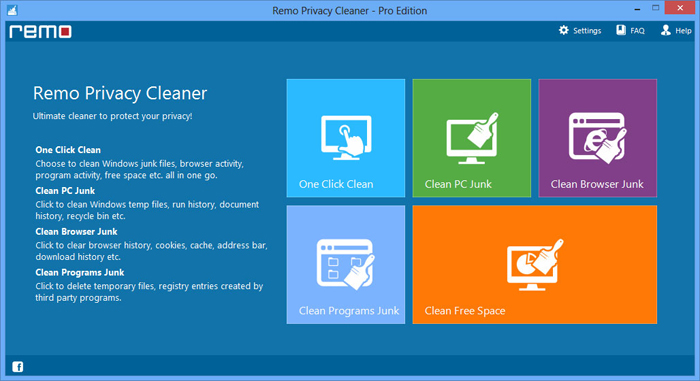
Task: Launch Clean Programs Junk via its tile label
Action: point(349,311)
